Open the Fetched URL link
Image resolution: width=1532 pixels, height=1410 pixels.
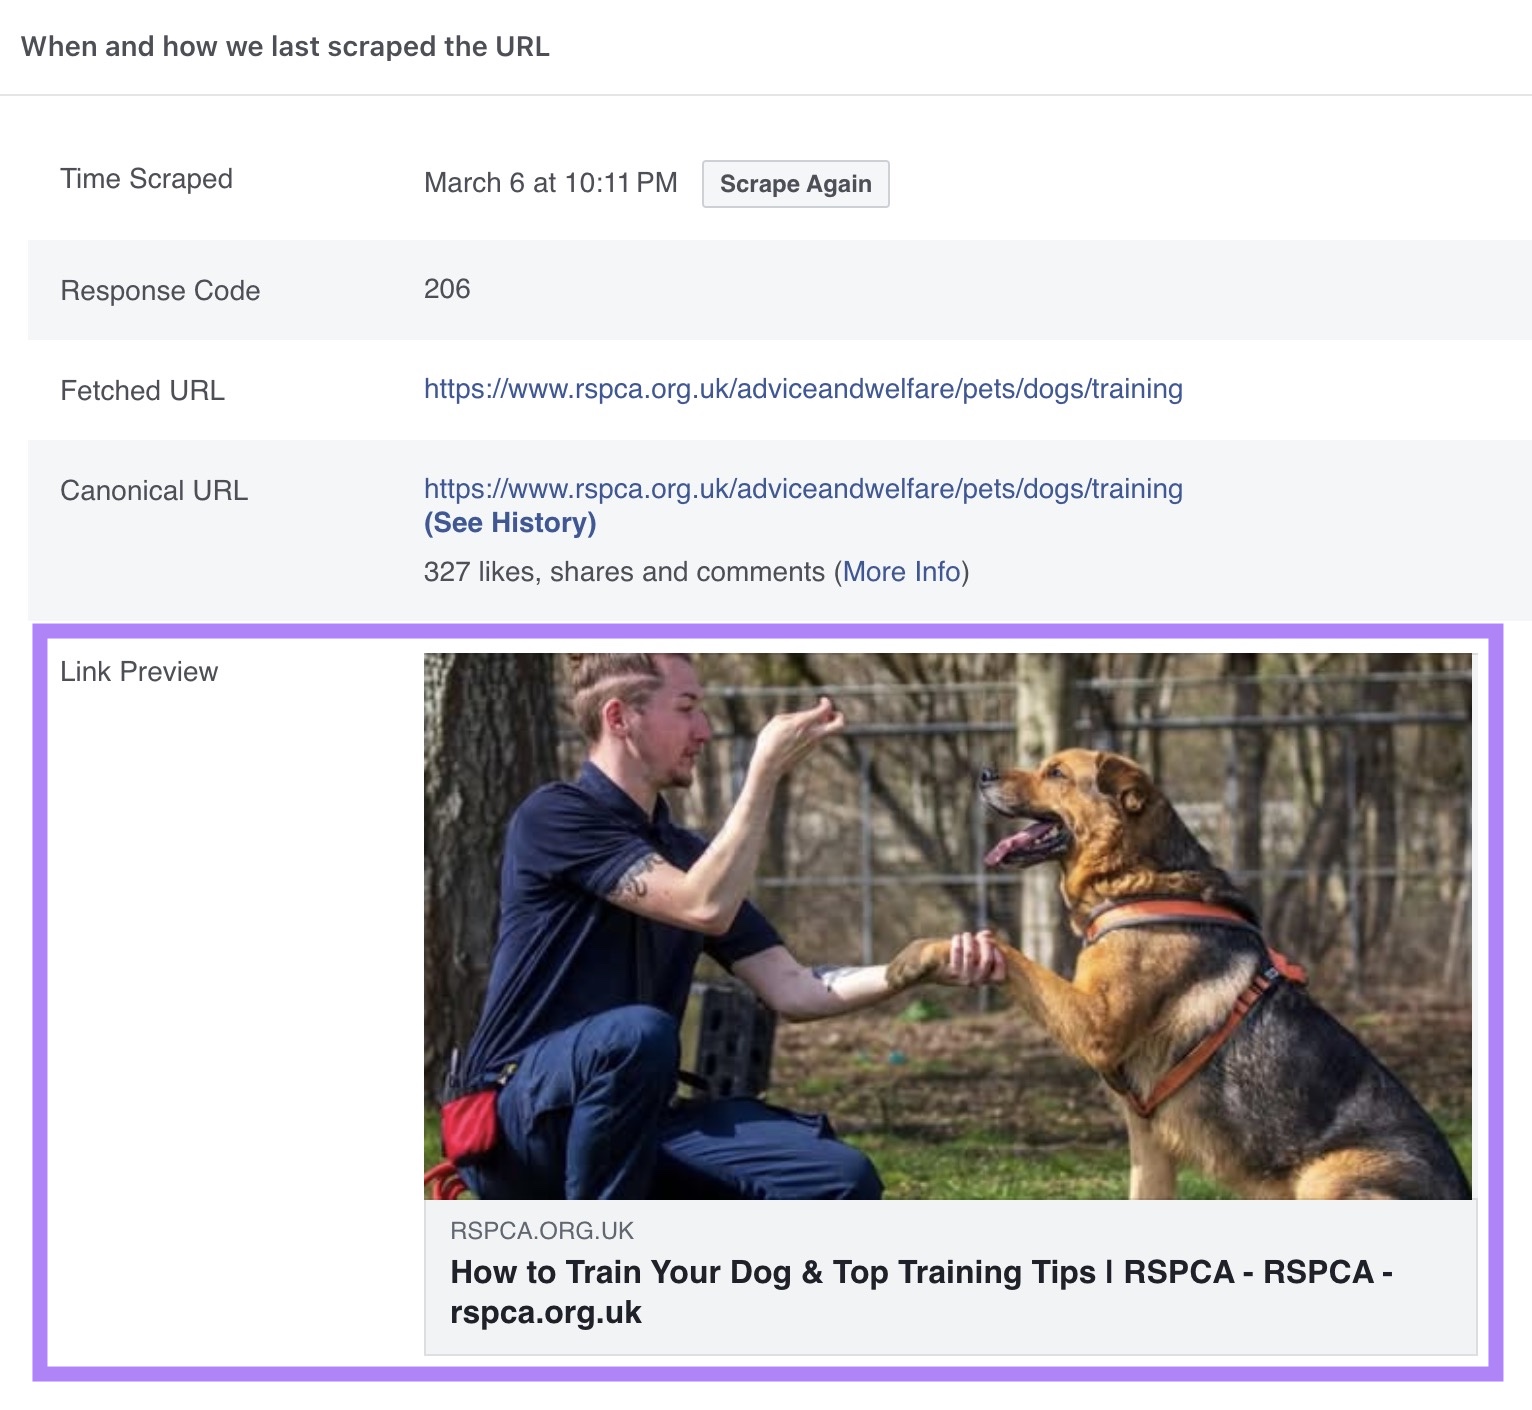point(802,389)
